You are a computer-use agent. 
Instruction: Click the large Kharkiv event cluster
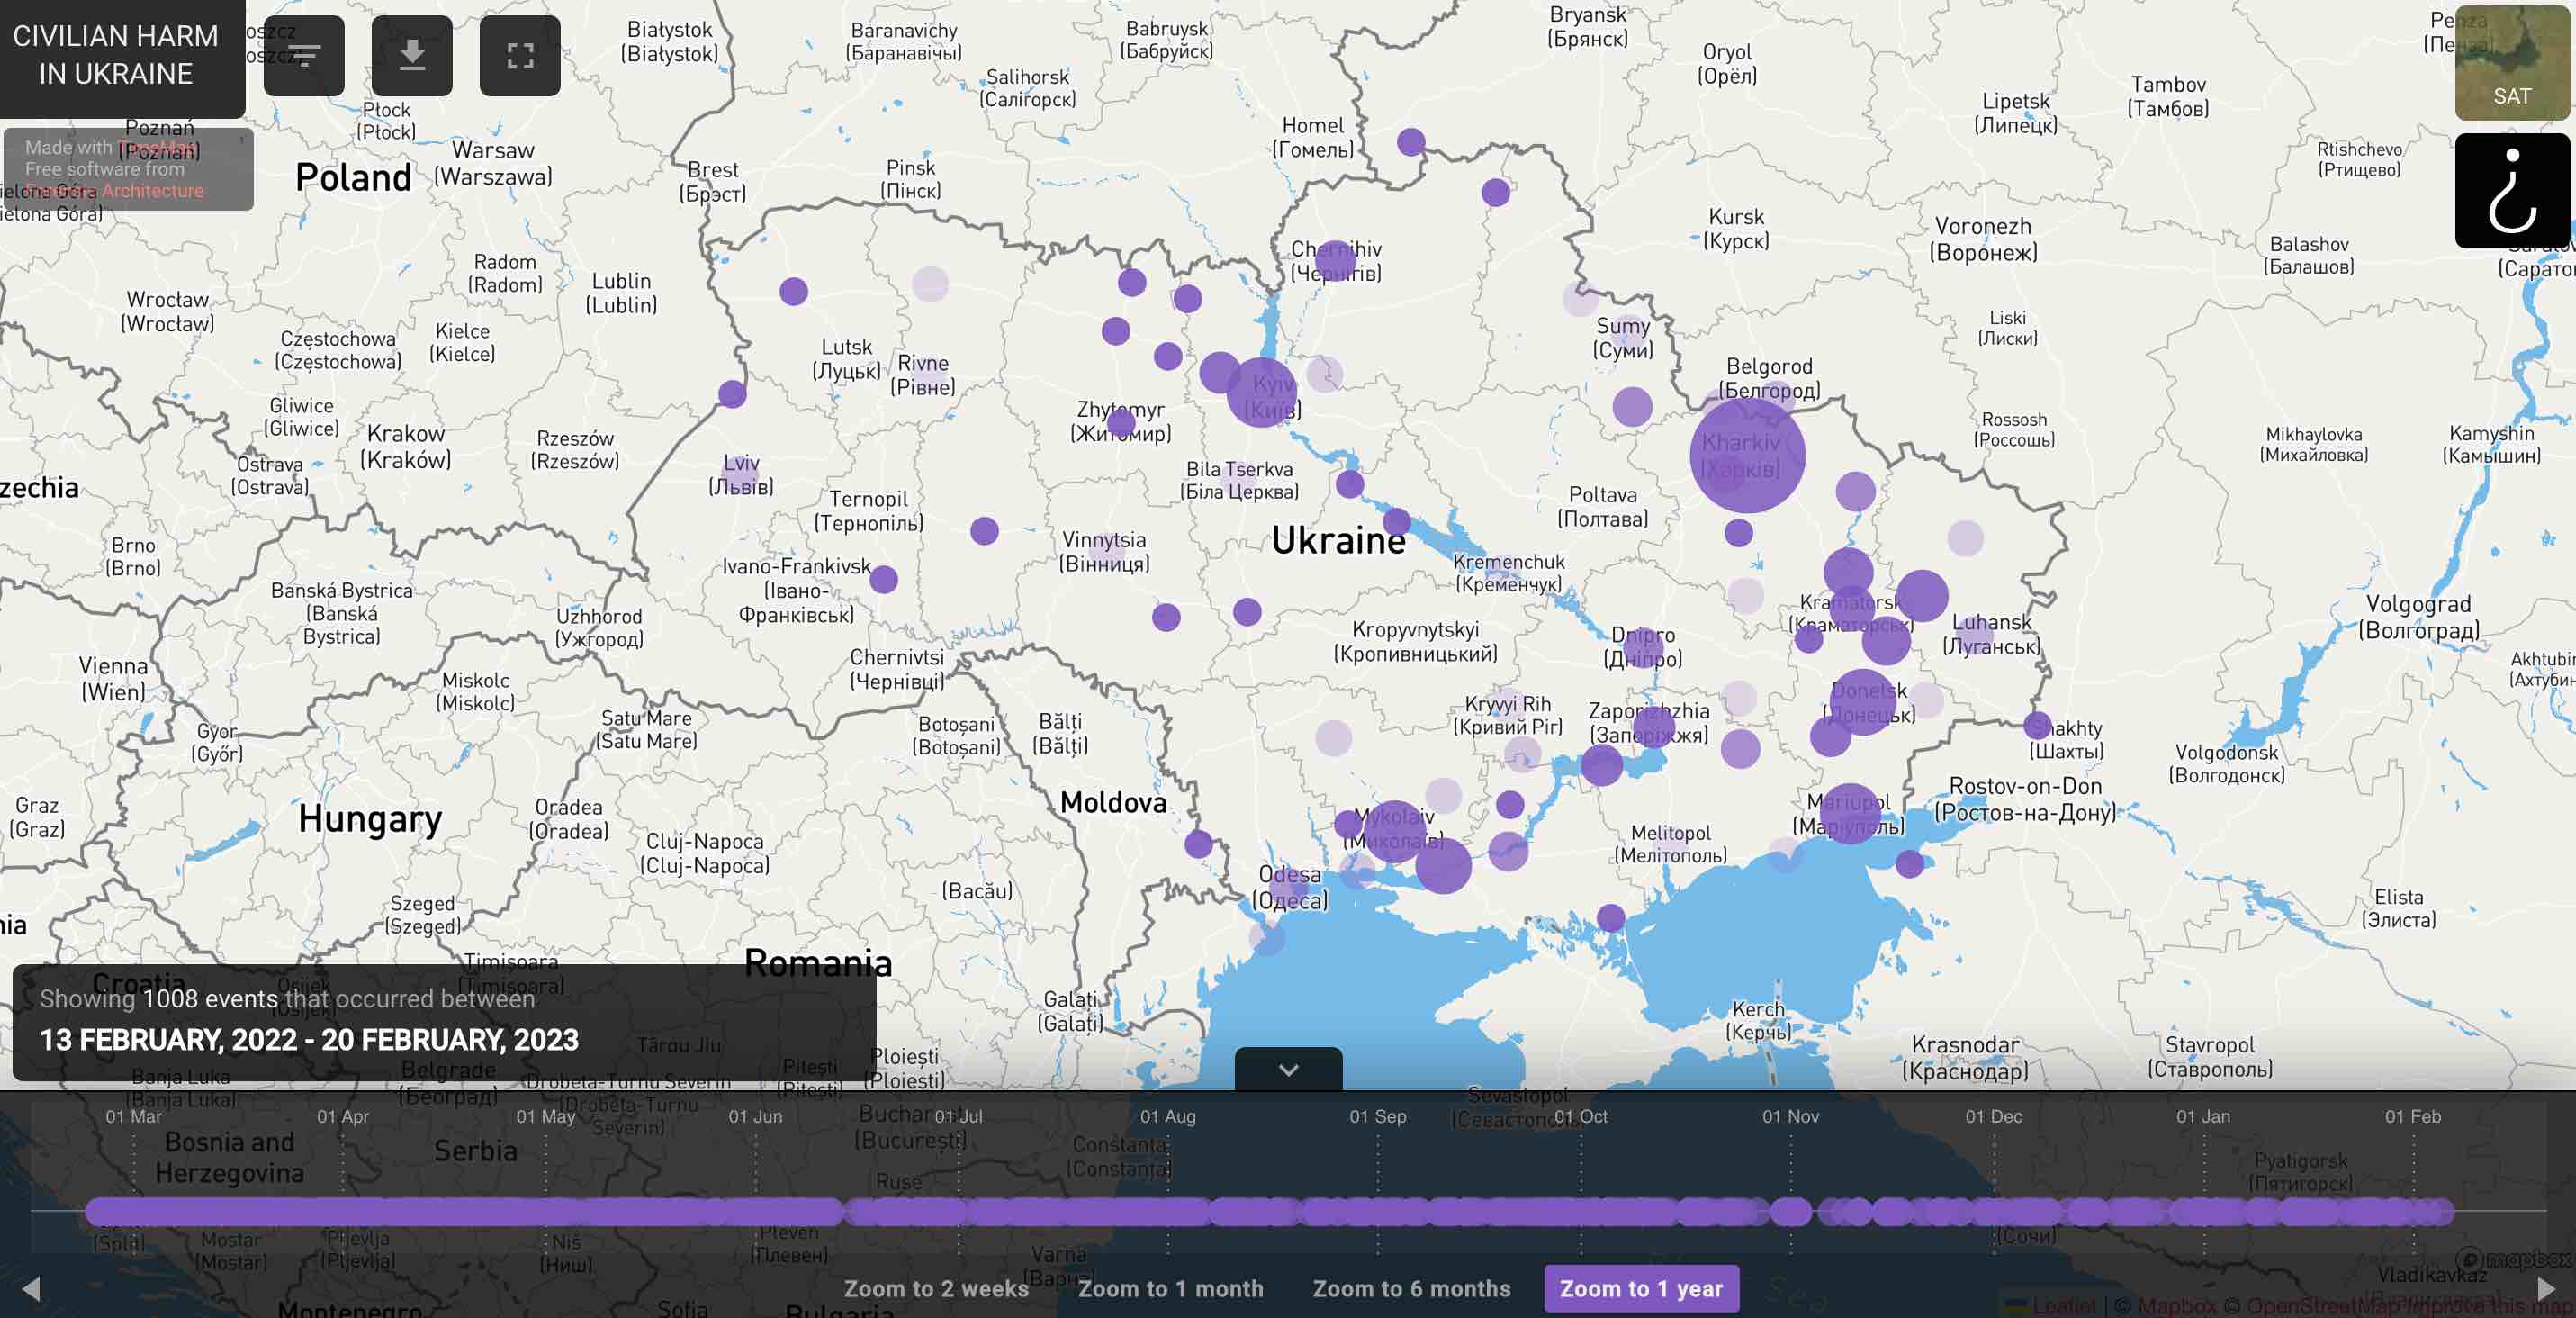click(1747, 455)
